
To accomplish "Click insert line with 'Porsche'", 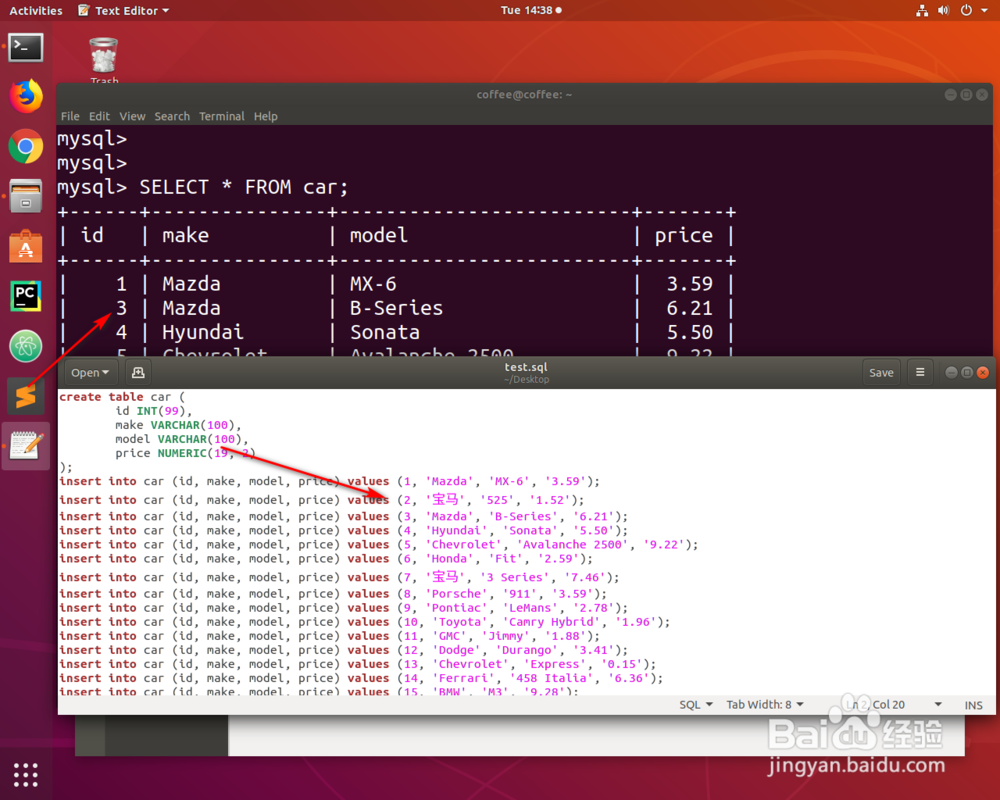I will click(x=333, y=593).
